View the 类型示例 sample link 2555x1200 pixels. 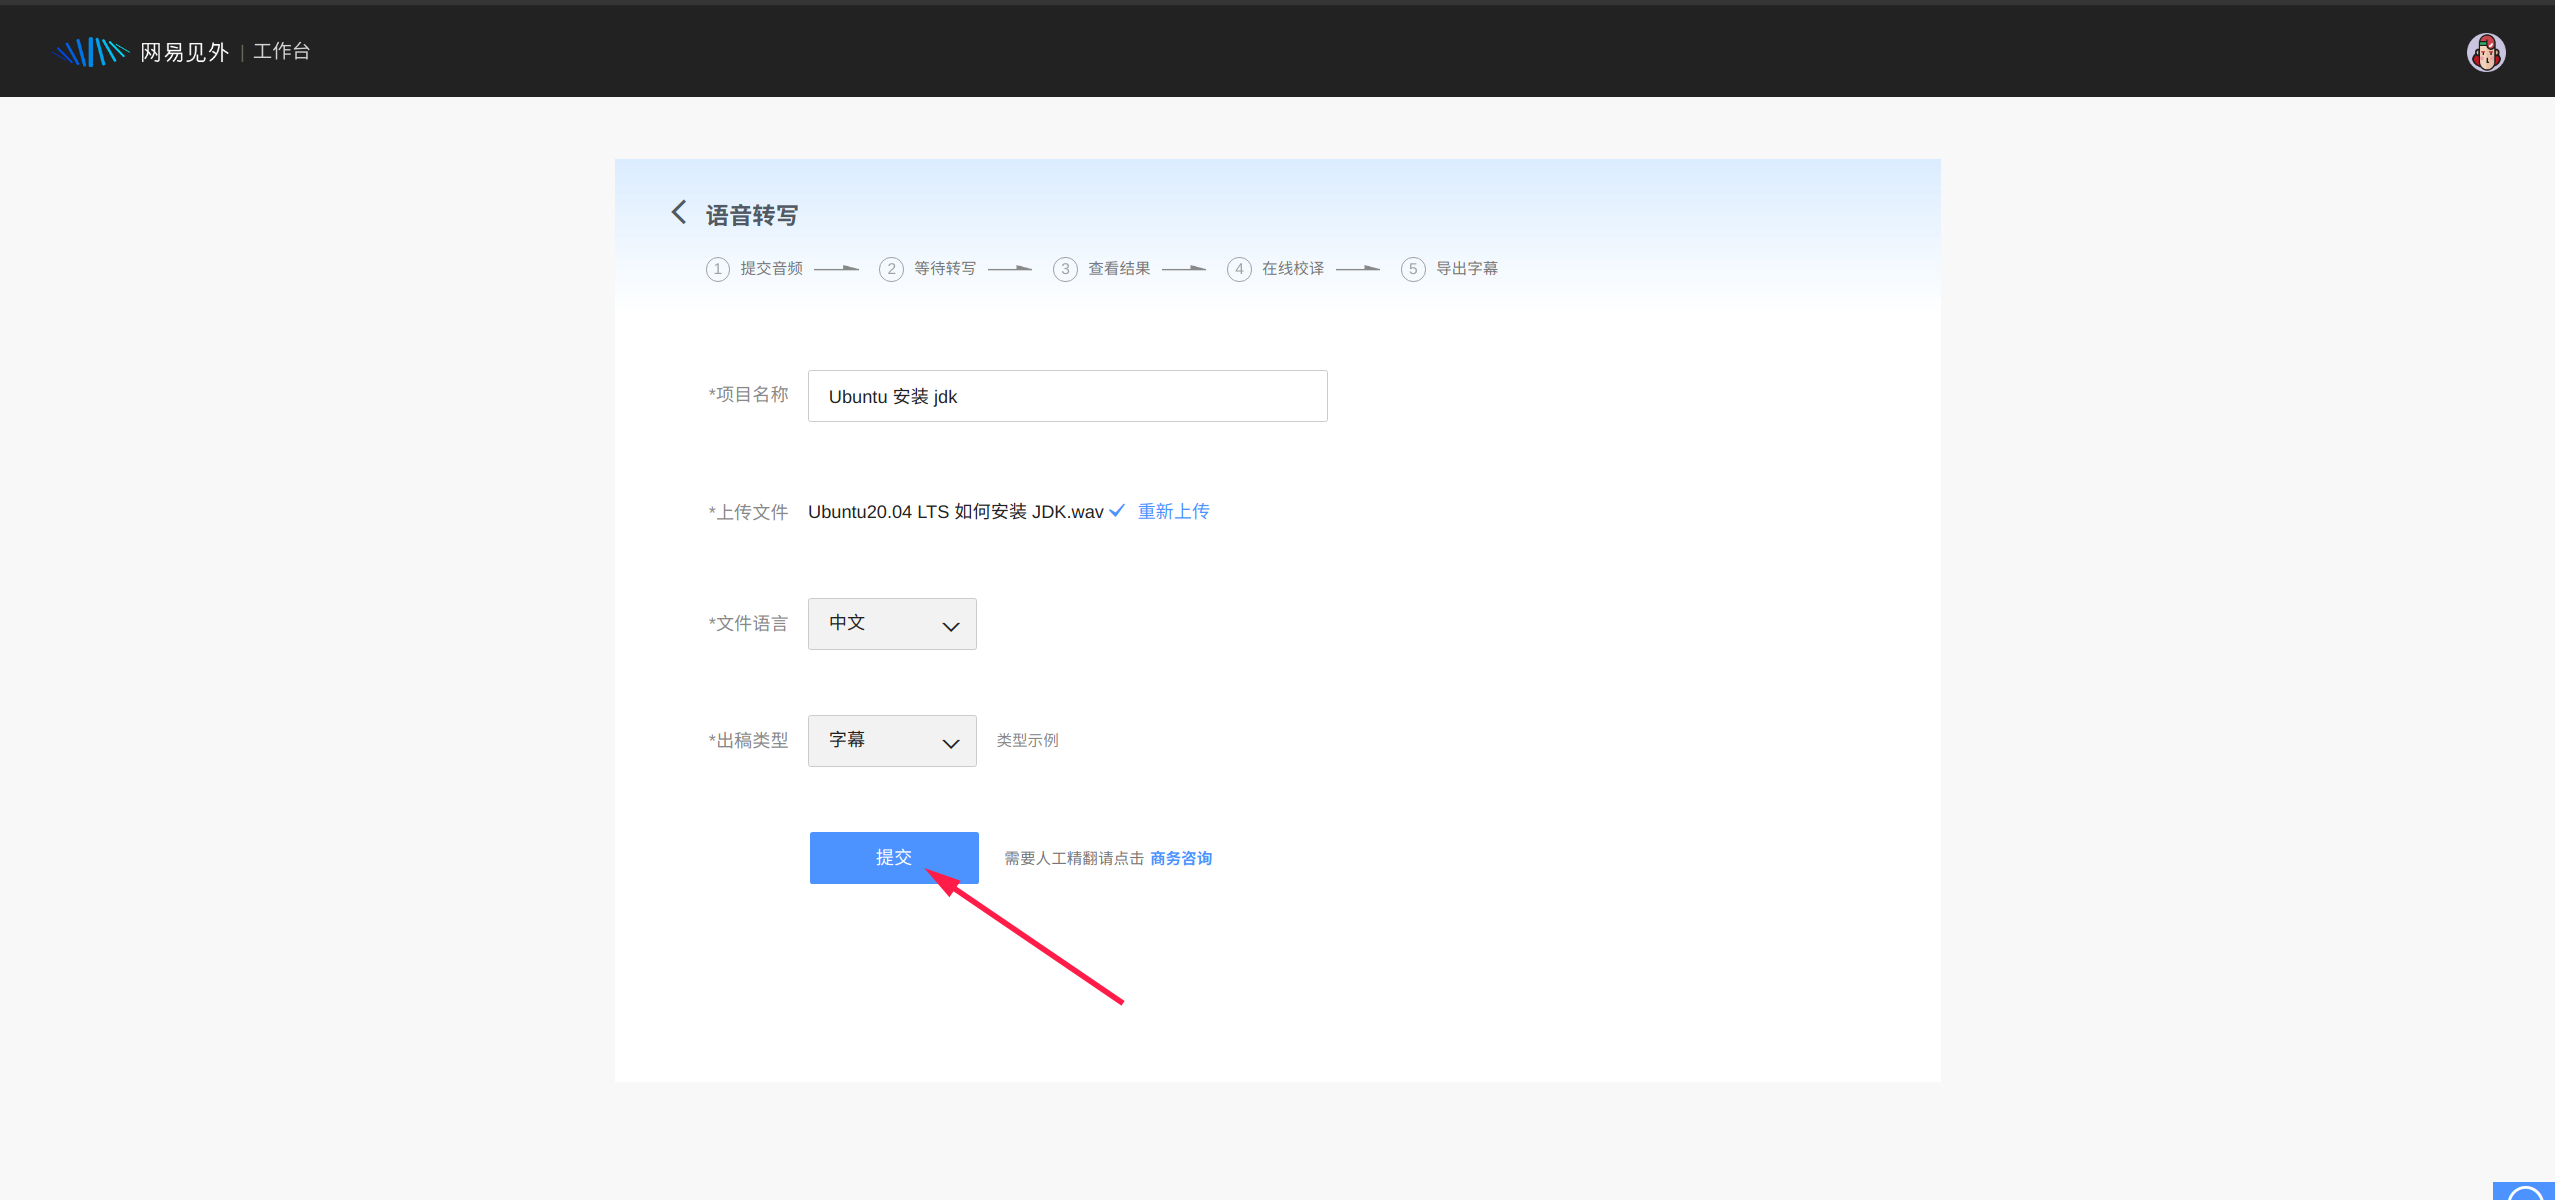[1027, 741]
